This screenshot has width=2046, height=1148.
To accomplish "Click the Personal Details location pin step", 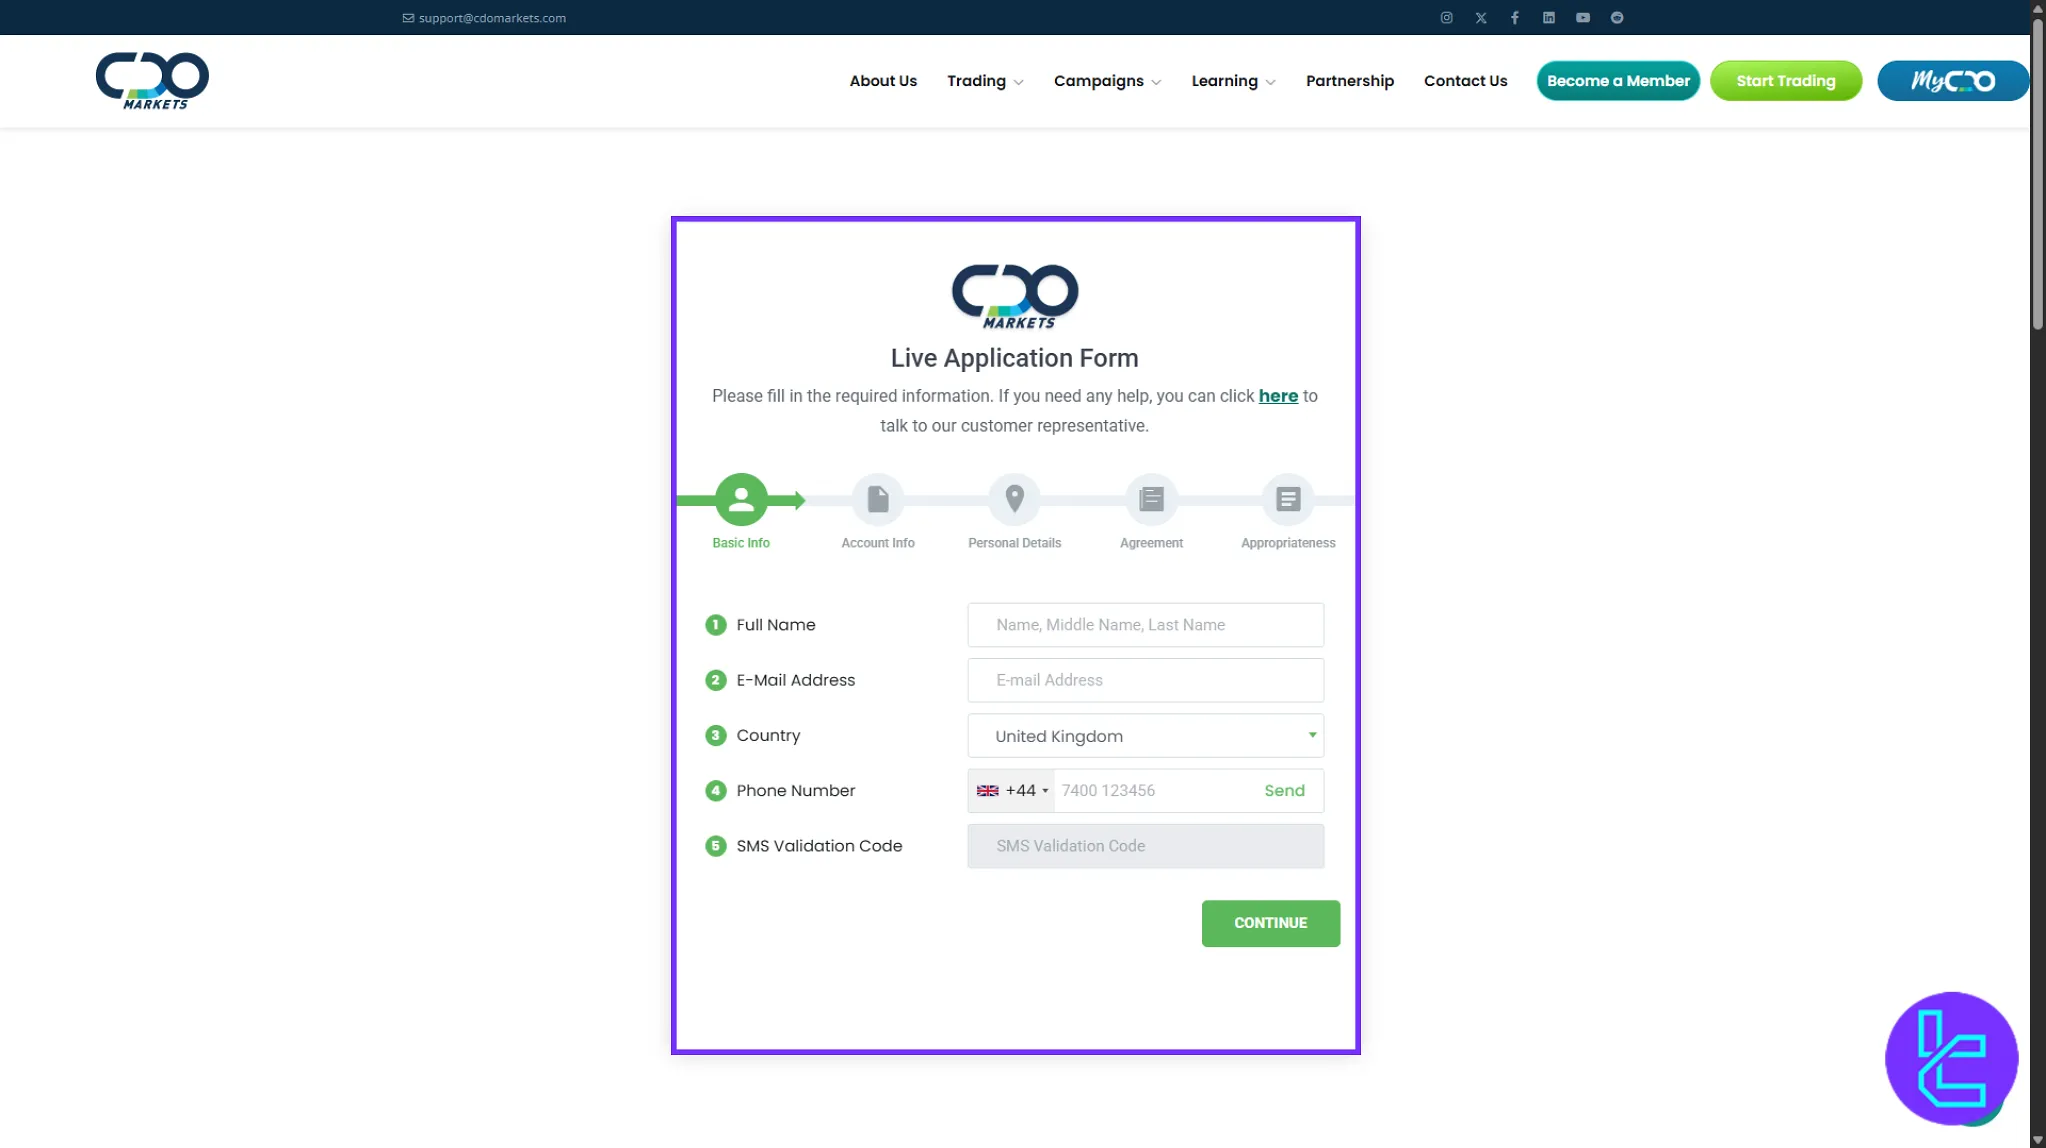I will (1014, 499).
